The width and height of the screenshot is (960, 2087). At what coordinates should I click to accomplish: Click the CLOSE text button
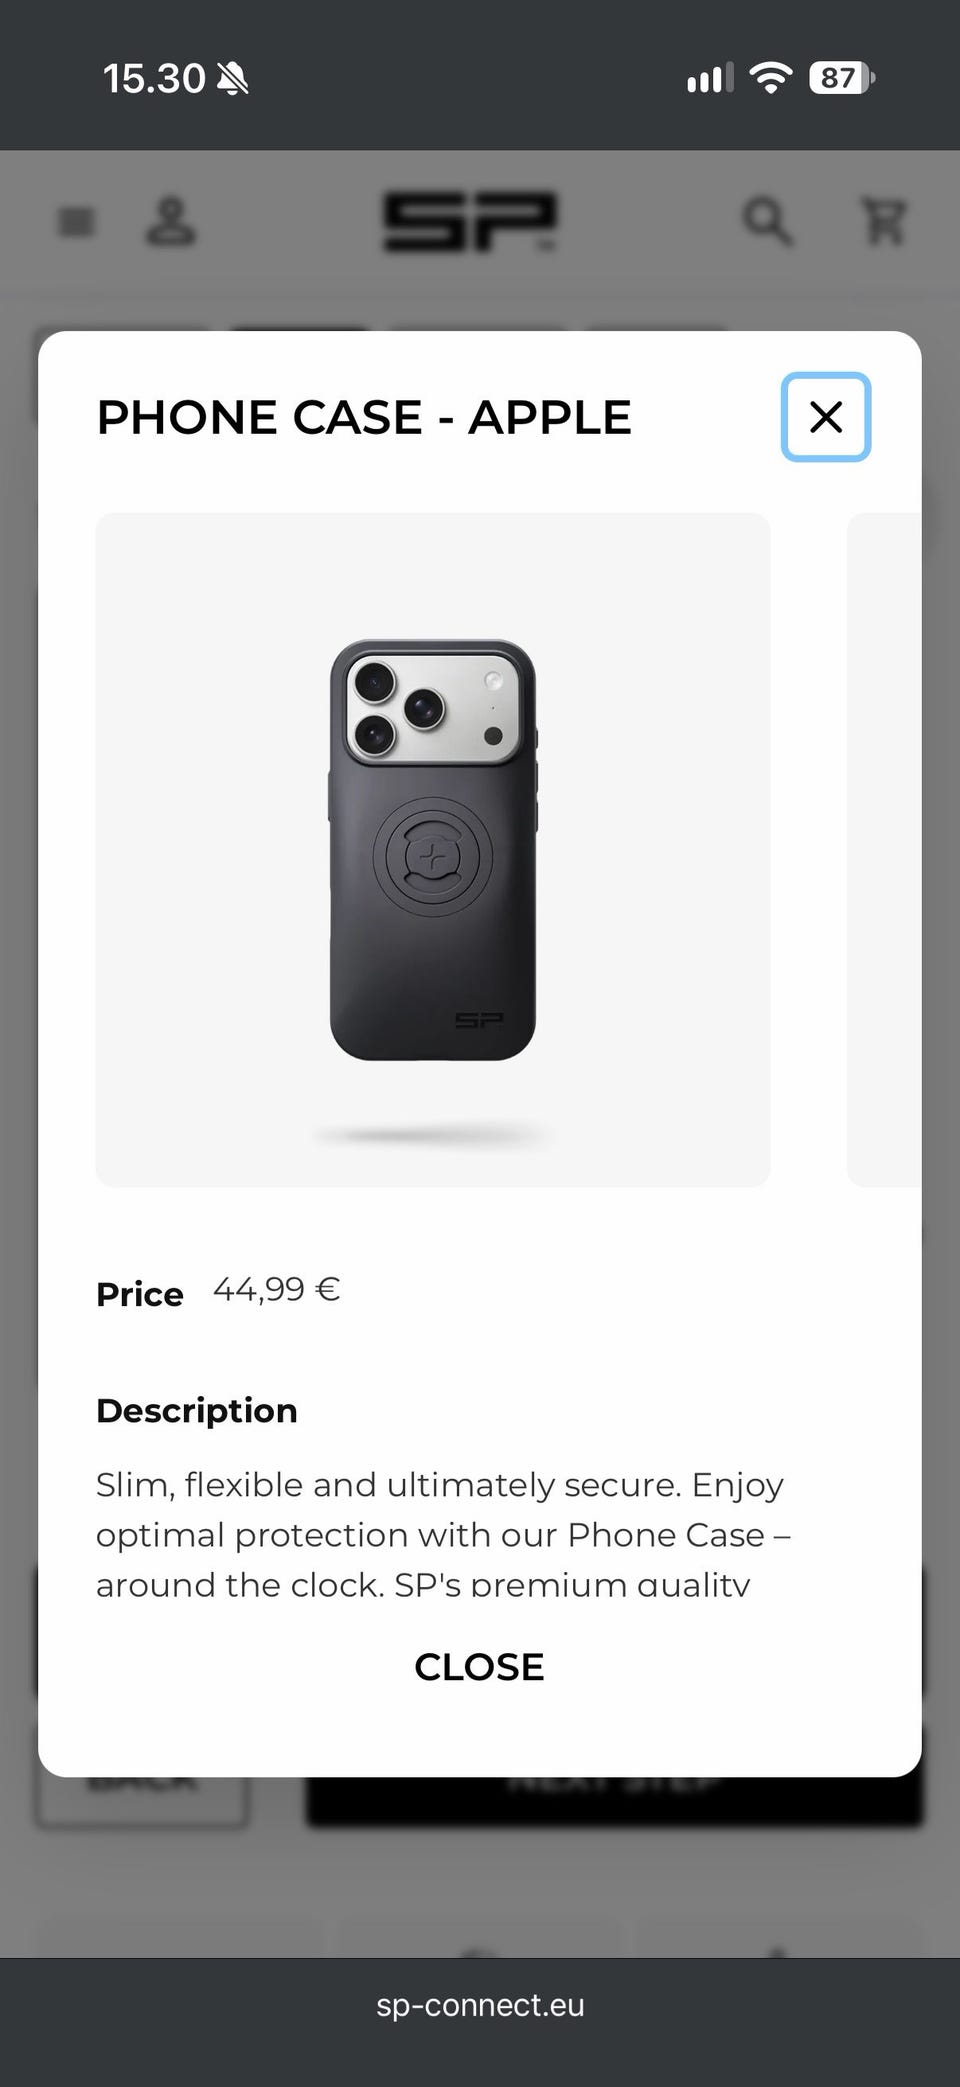click(479, 1666)
